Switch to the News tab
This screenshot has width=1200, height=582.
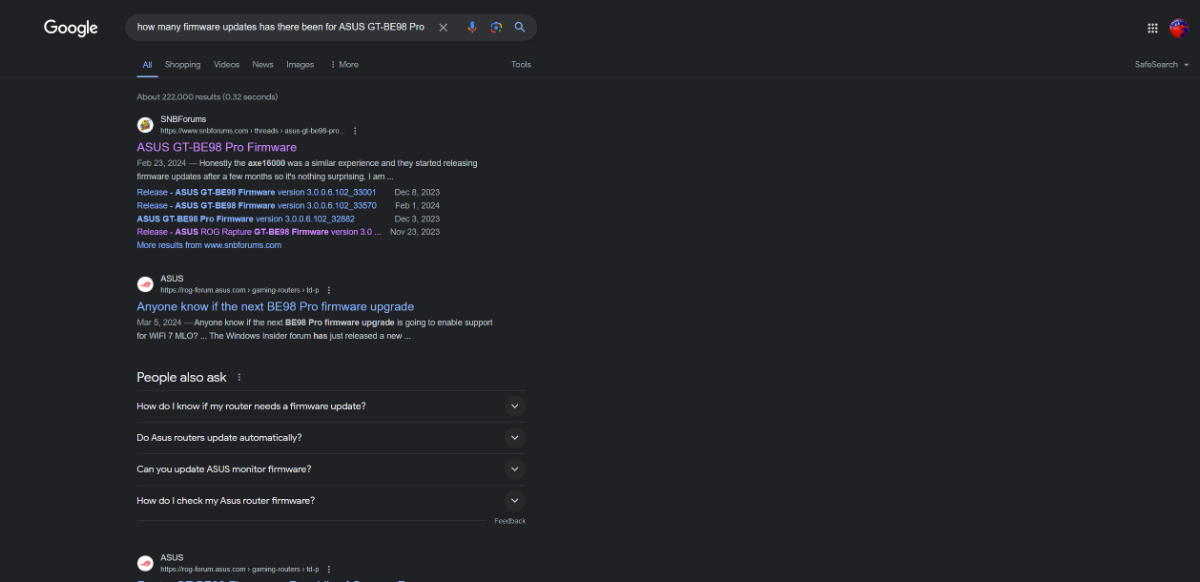point(263,65)
